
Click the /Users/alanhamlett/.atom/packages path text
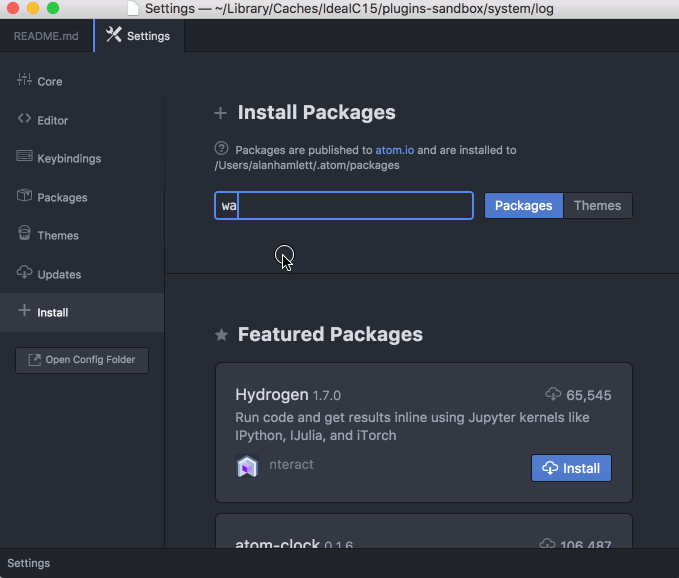point(307,165)
